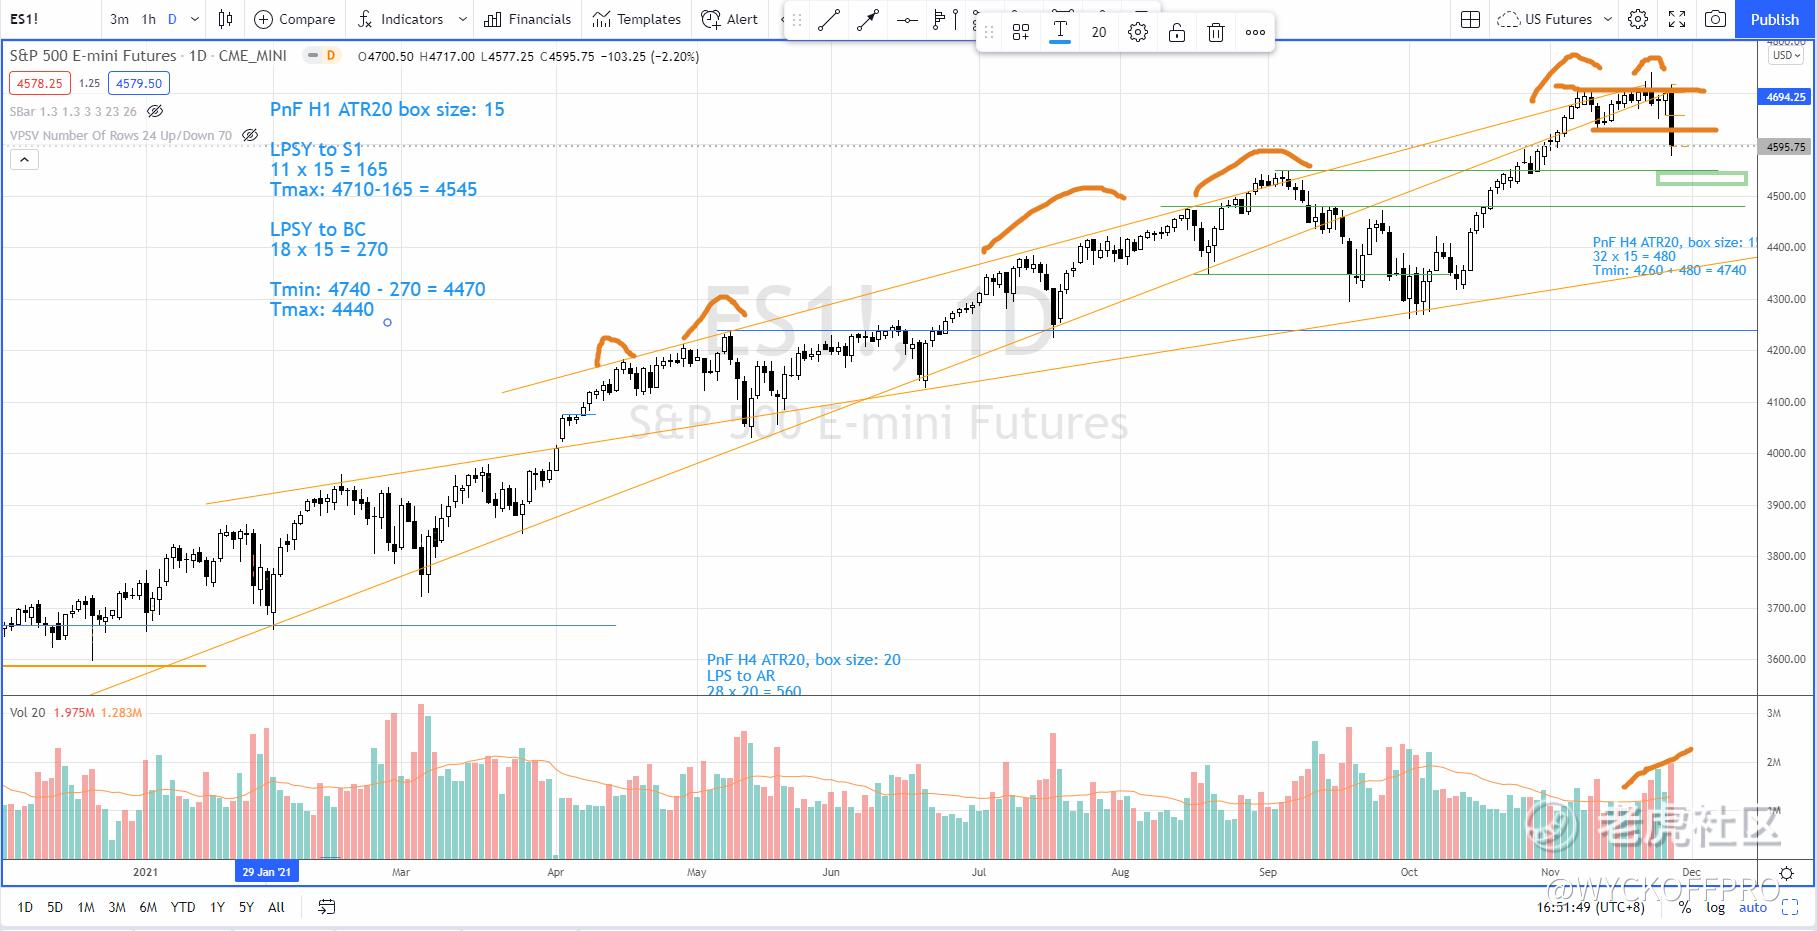Toggle auto scale mode
This screenshot has height=931, width=1817.
(x=1753, y=907)
